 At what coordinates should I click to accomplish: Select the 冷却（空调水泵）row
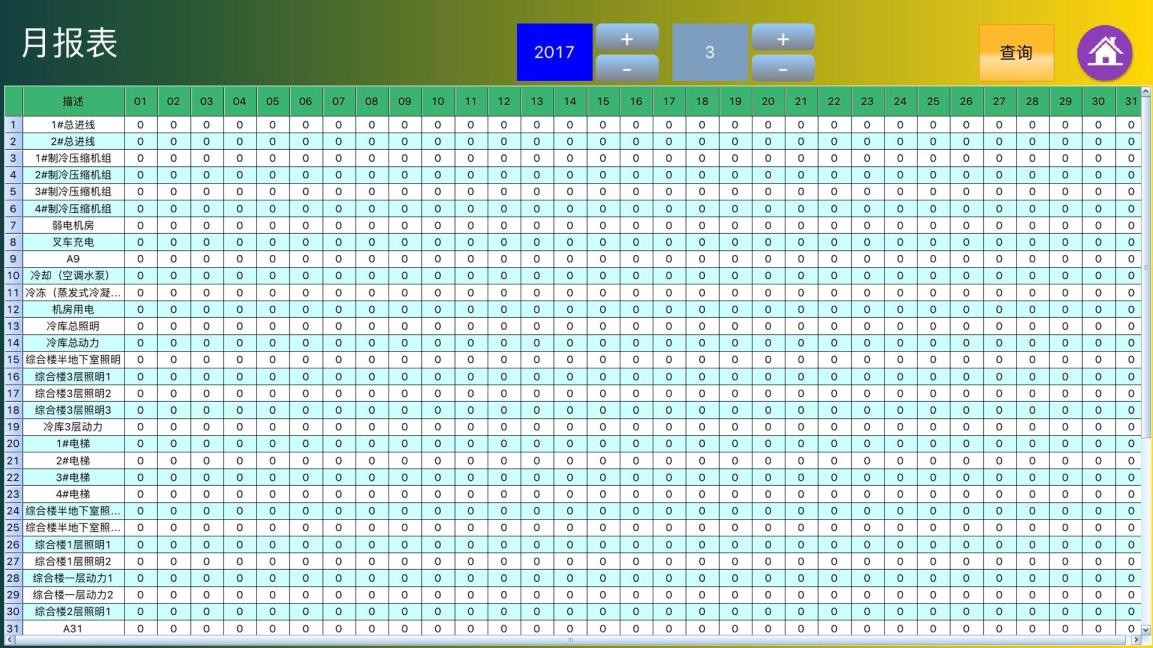point(573,276)
